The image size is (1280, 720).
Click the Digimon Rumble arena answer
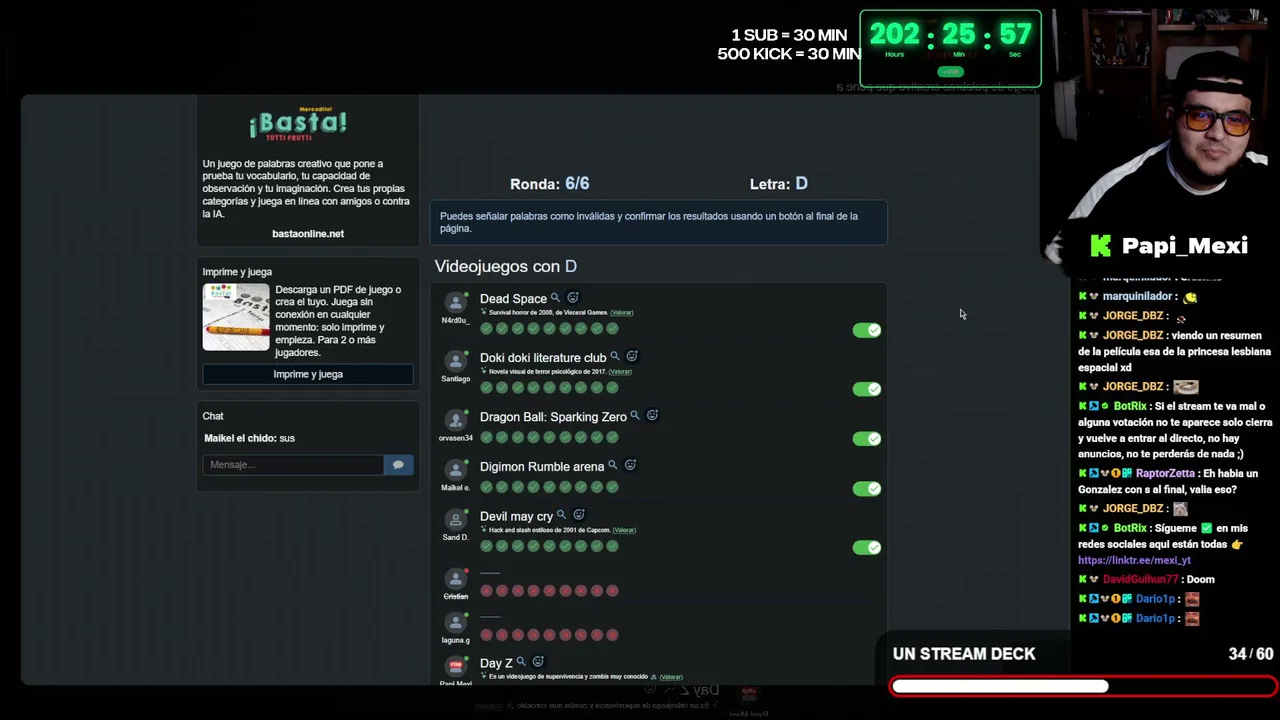click(542, 467)
